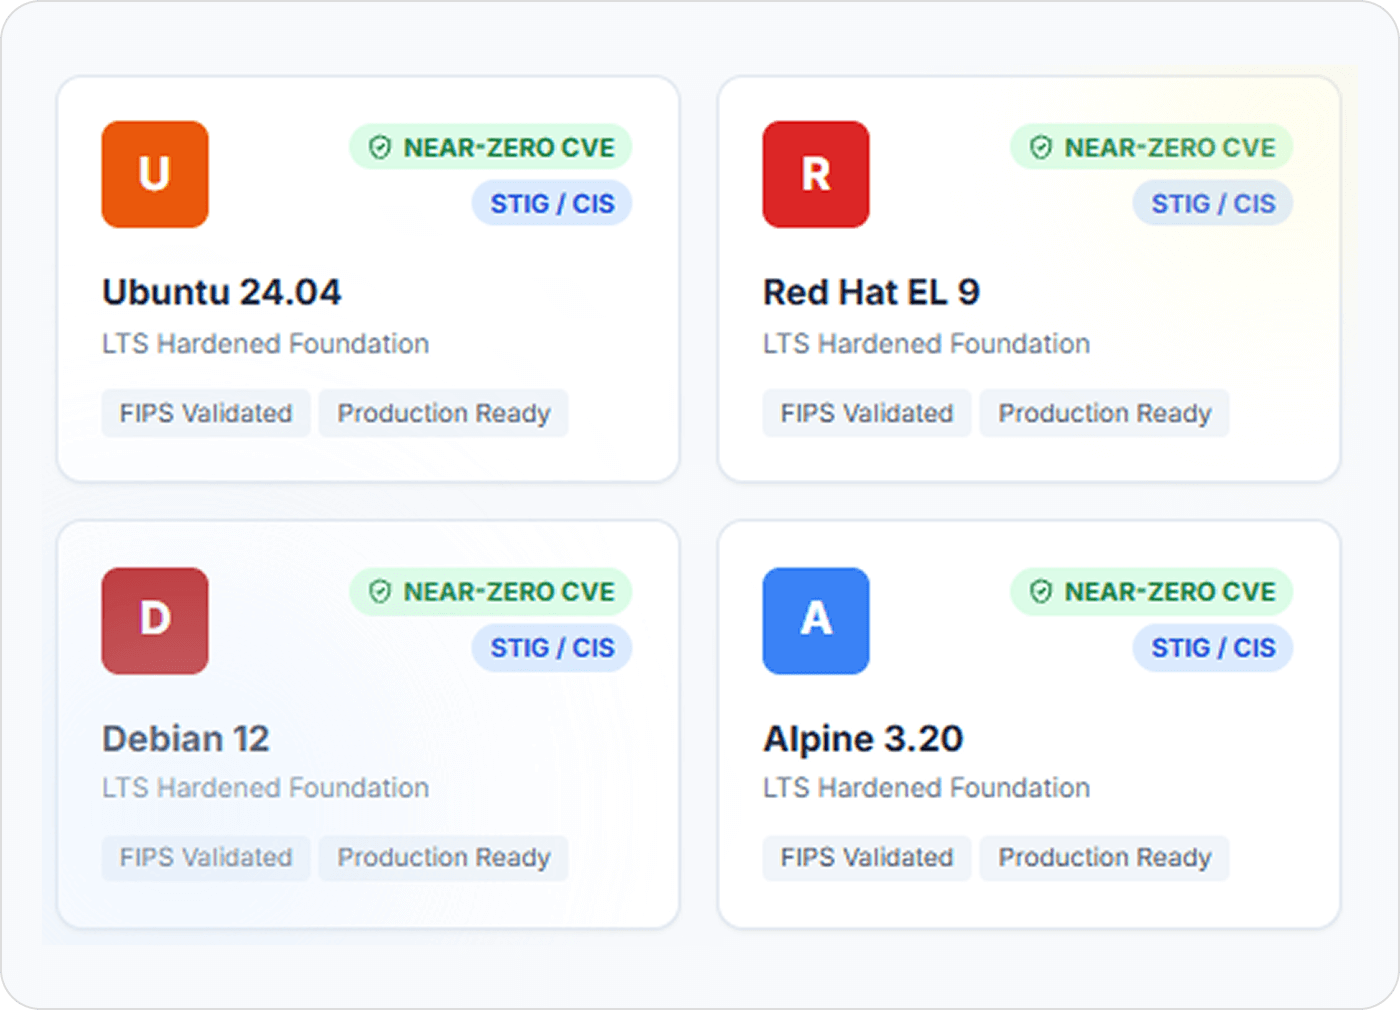Image resolution: width=1400 pixels, height=1010 pixels.
Task: Select the Debian 12 title
Action: (186, 738)
